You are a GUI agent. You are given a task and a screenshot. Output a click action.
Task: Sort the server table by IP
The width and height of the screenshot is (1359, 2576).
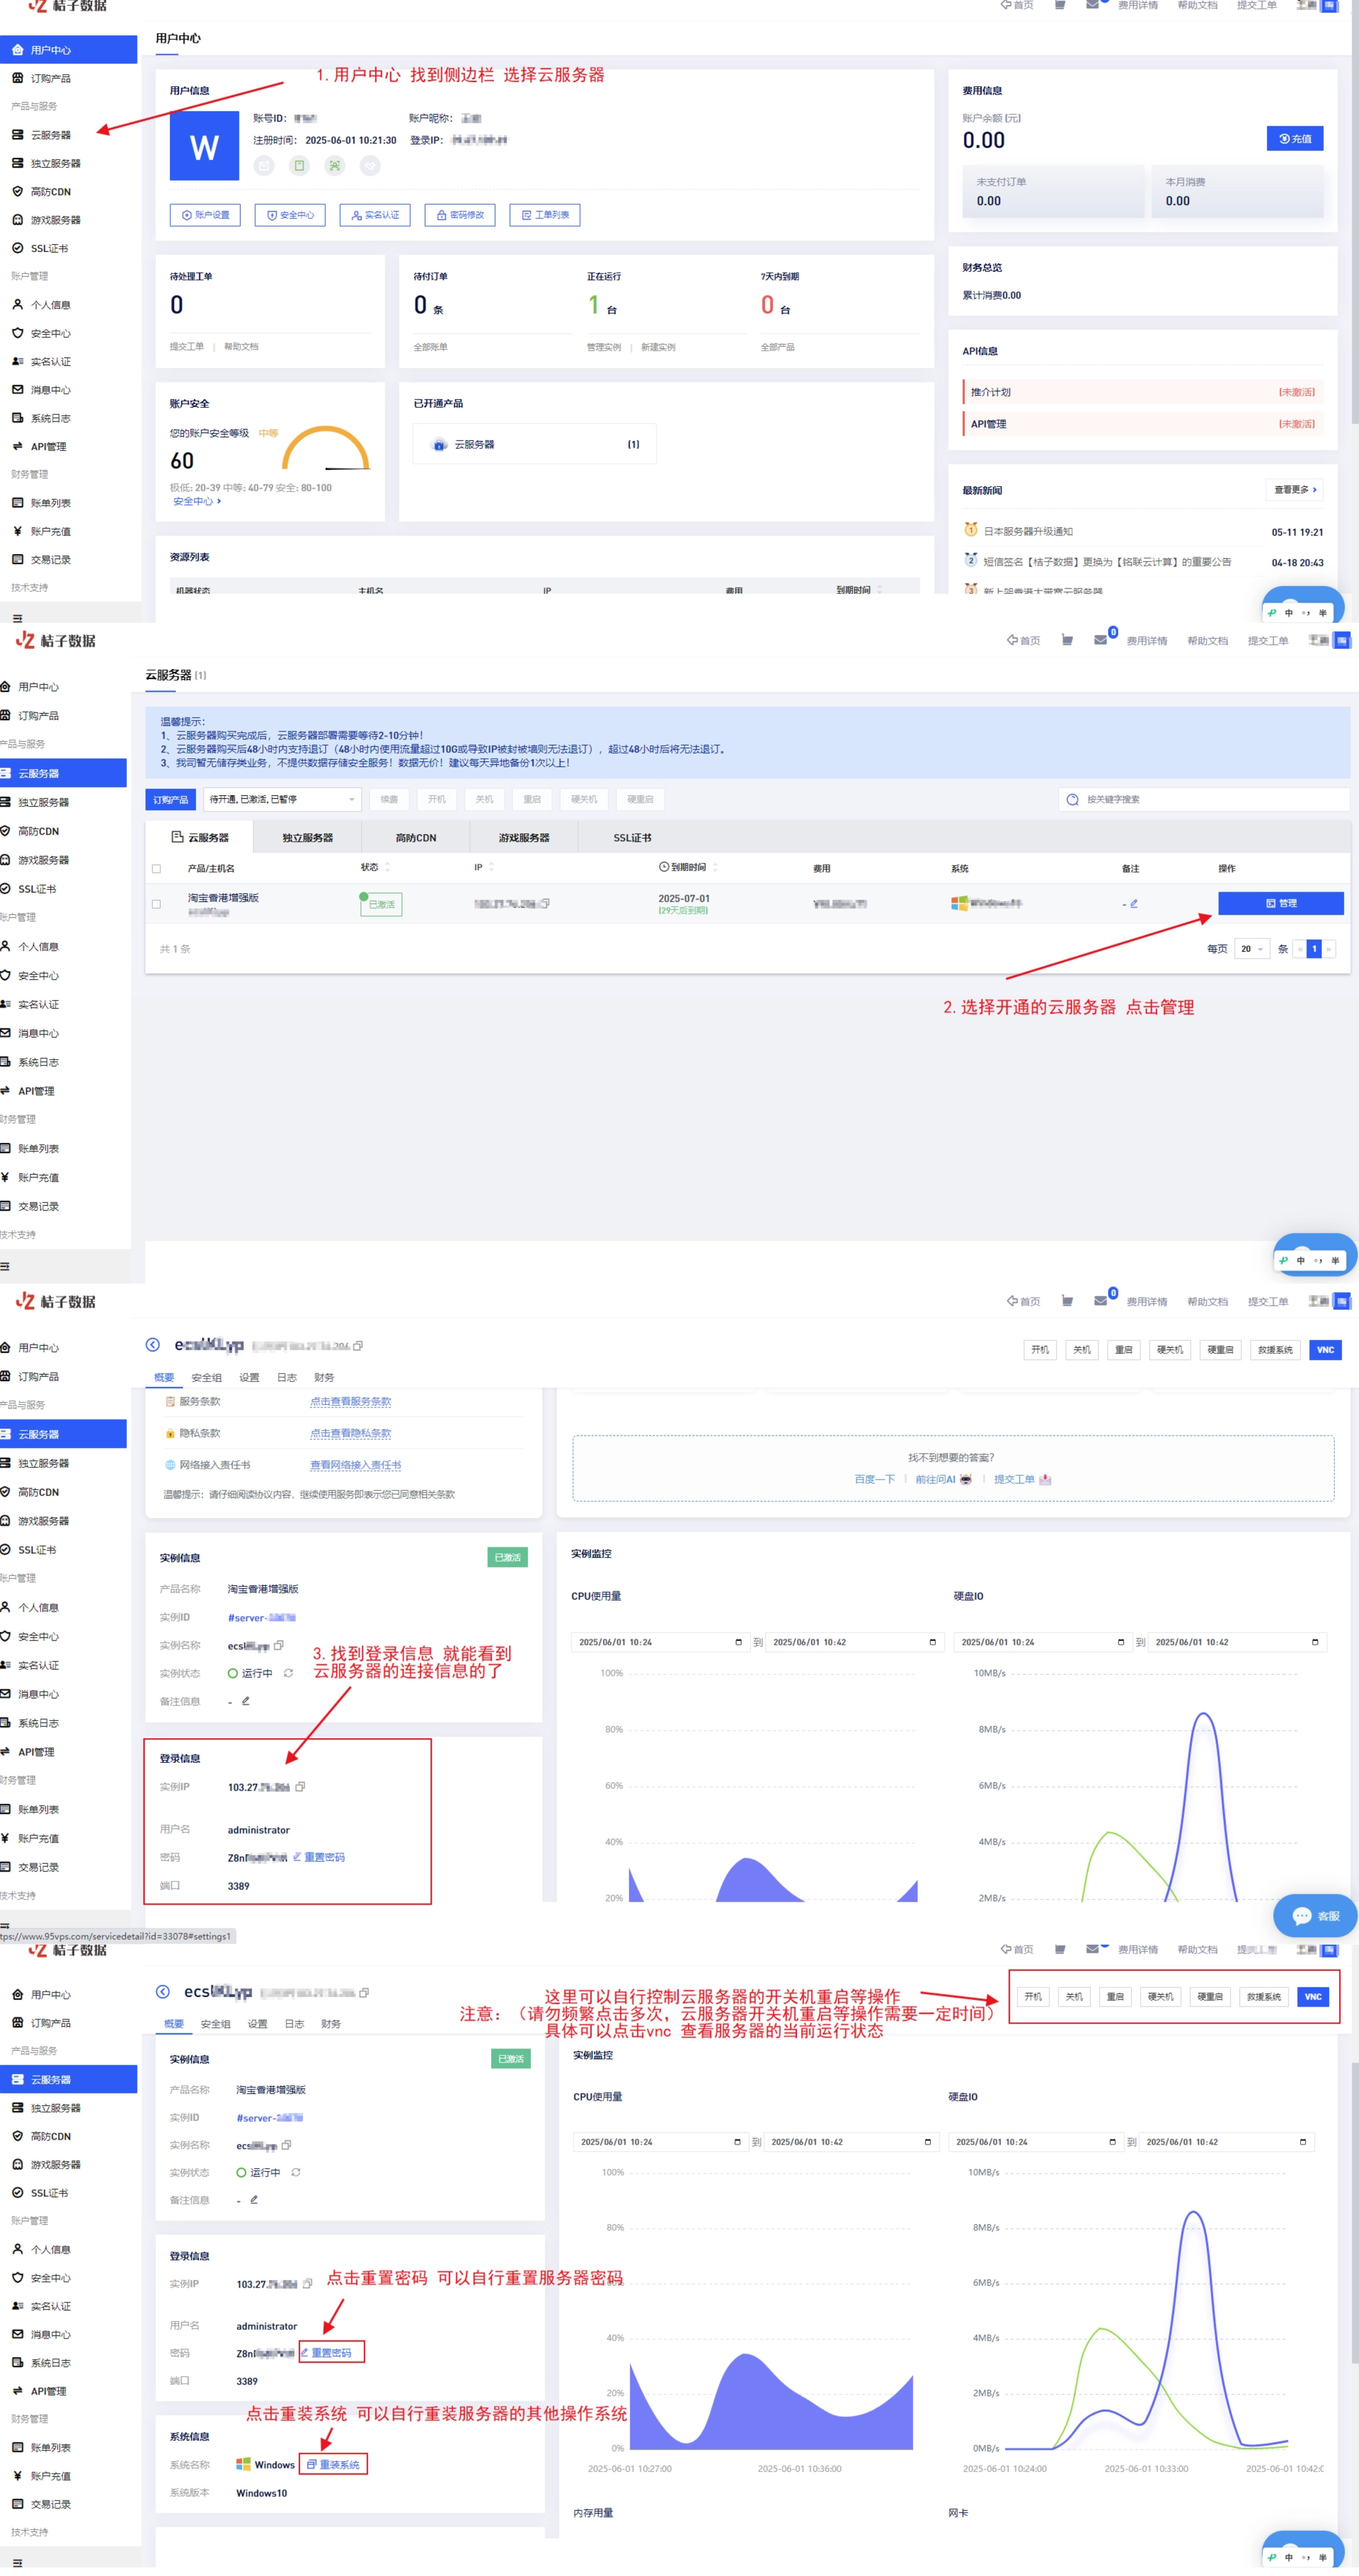point(491,867)
